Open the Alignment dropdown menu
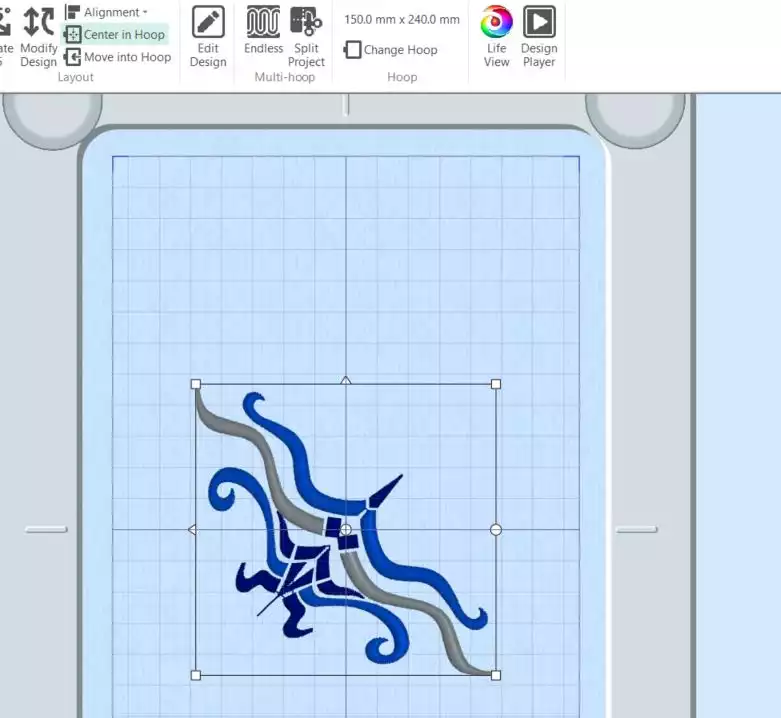The image size is (781, 718). pos(107,12)
